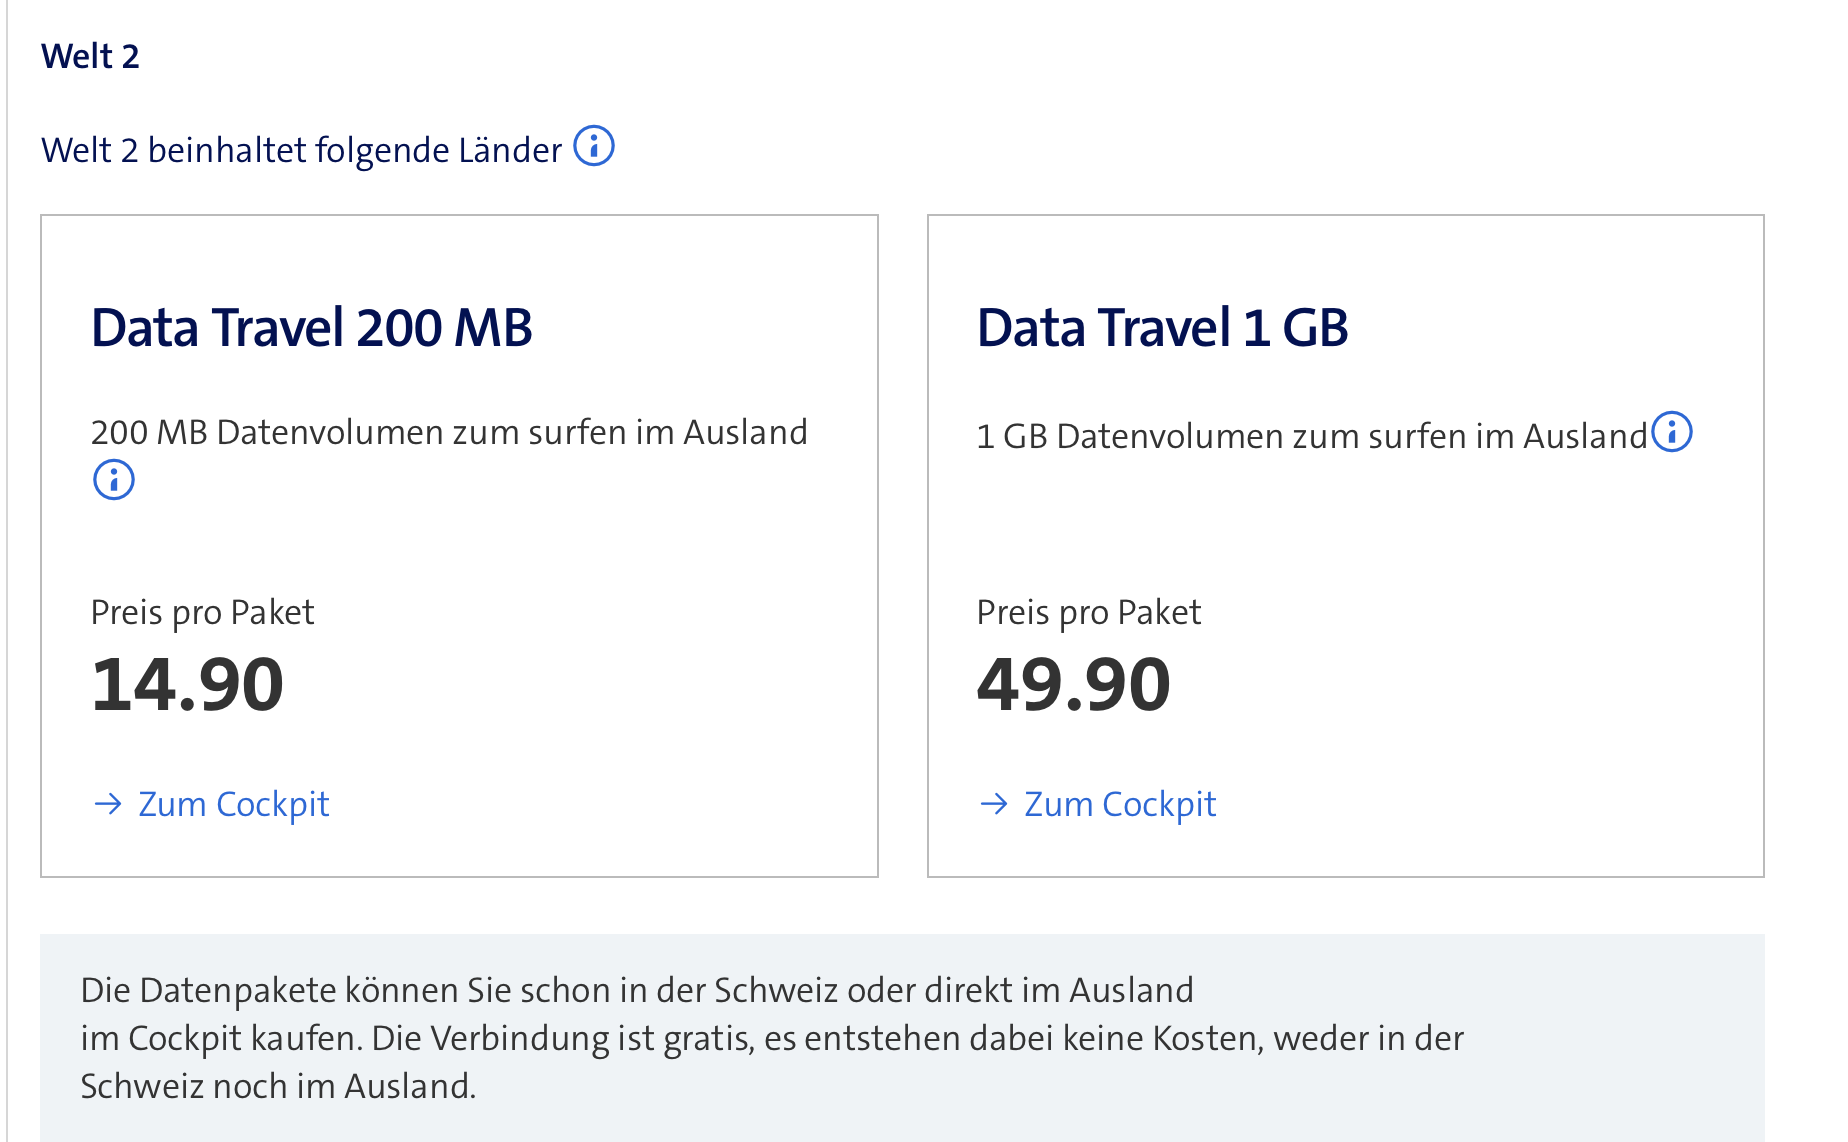Click '1 GB Datenvolumen zum surfen im Ausland' text
This screenshot has width=1848, height=1142.
coord(1311,436)
